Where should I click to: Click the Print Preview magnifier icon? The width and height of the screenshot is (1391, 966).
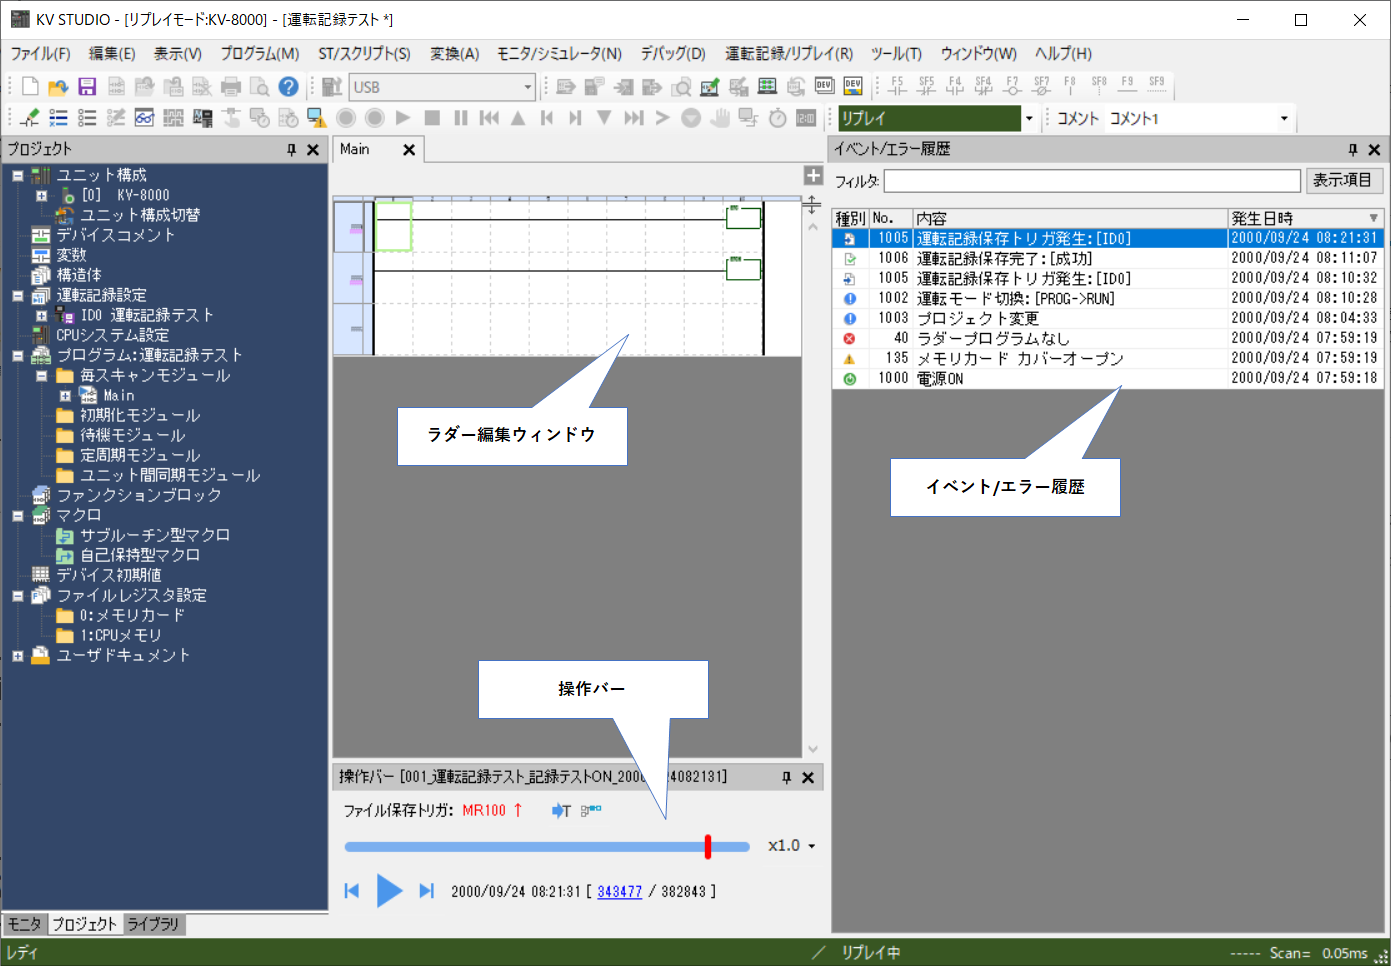tap(259, 86)
